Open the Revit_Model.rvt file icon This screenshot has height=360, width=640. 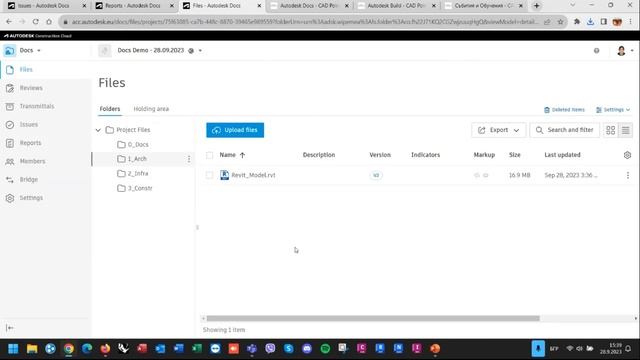pyautogui.click(x=224, y=175)
